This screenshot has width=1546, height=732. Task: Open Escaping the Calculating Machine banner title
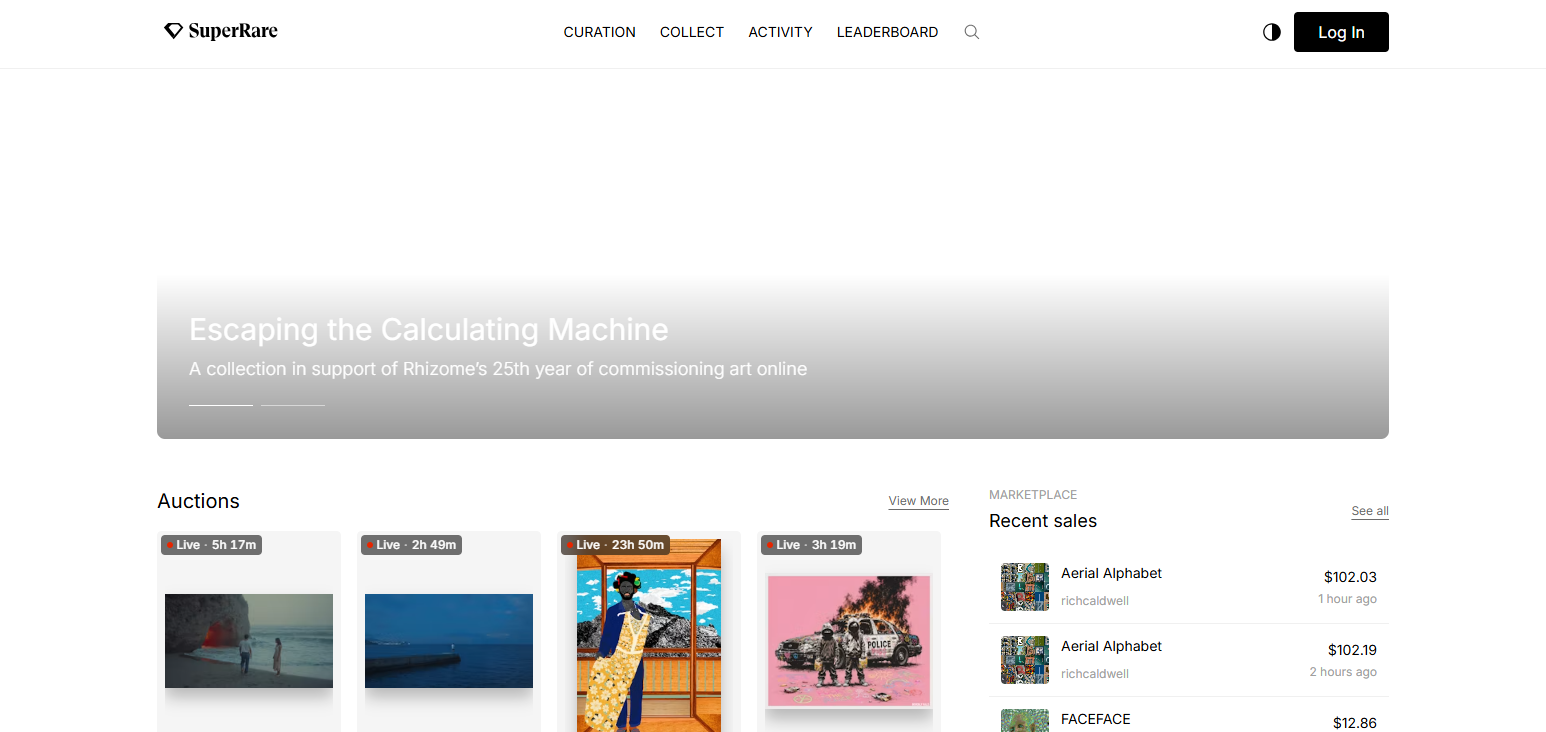click(x=429, y=329)
